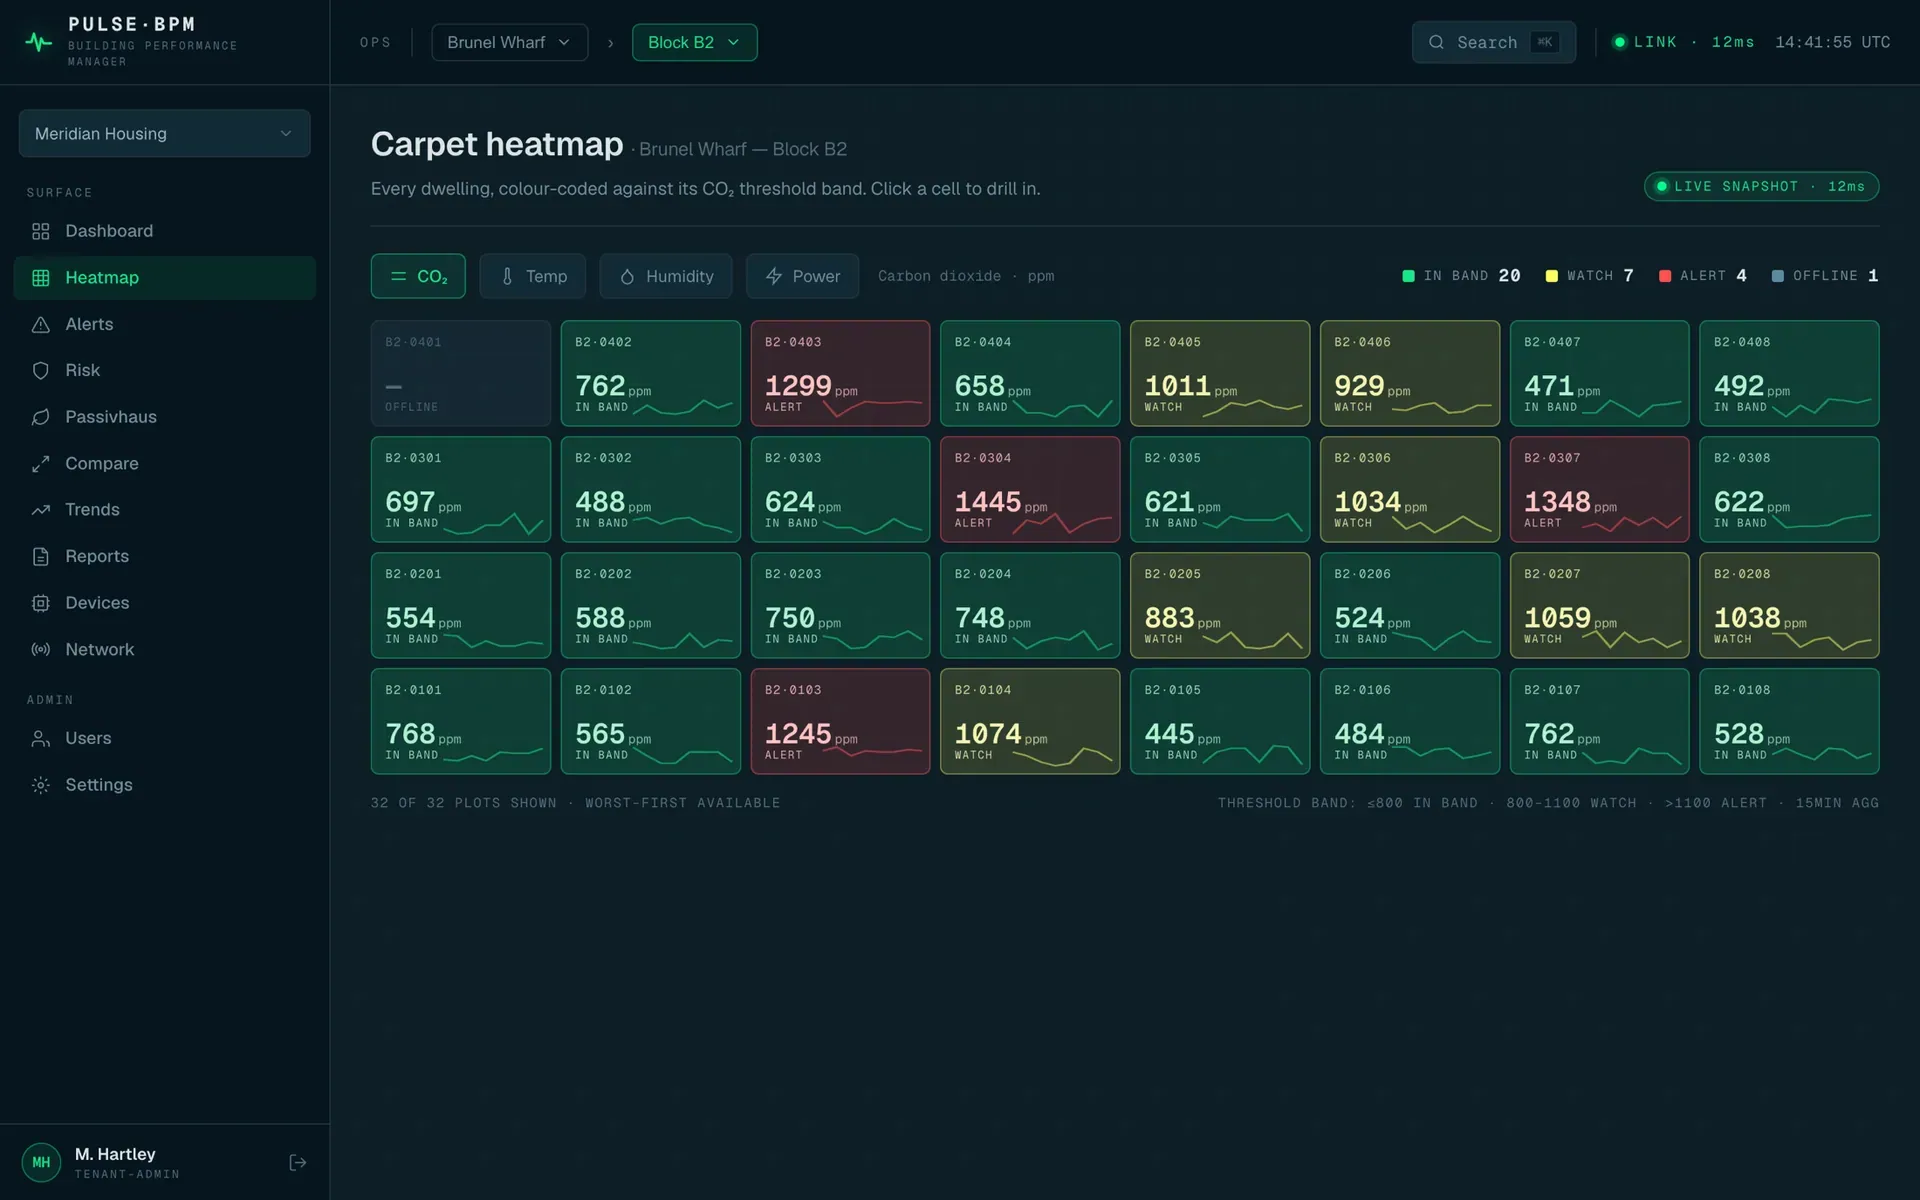
Task: Click the Network broadcast icon
Action: point(41,649)
